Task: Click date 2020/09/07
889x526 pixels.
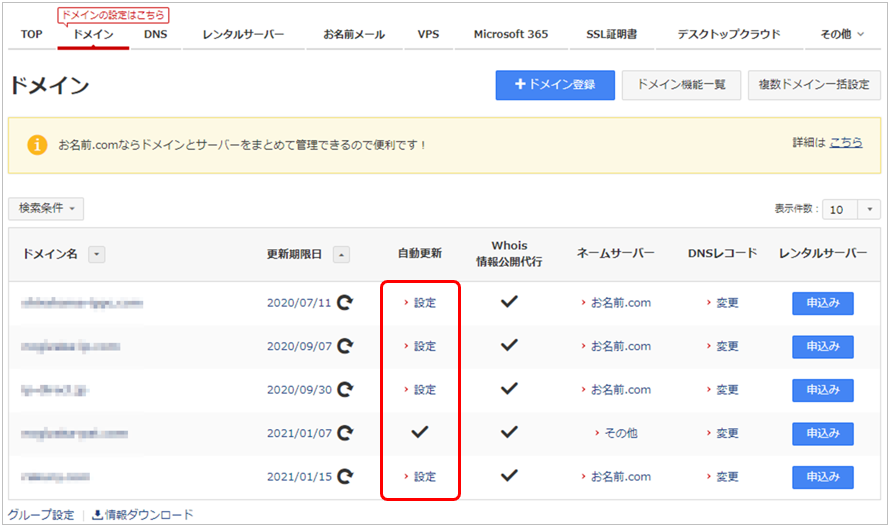Action: pos(299,346)
